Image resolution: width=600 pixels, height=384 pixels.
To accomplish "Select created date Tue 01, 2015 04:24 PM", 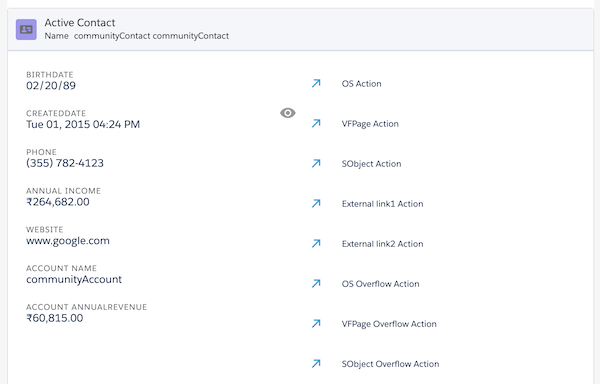I will click(x=83, y=124).
